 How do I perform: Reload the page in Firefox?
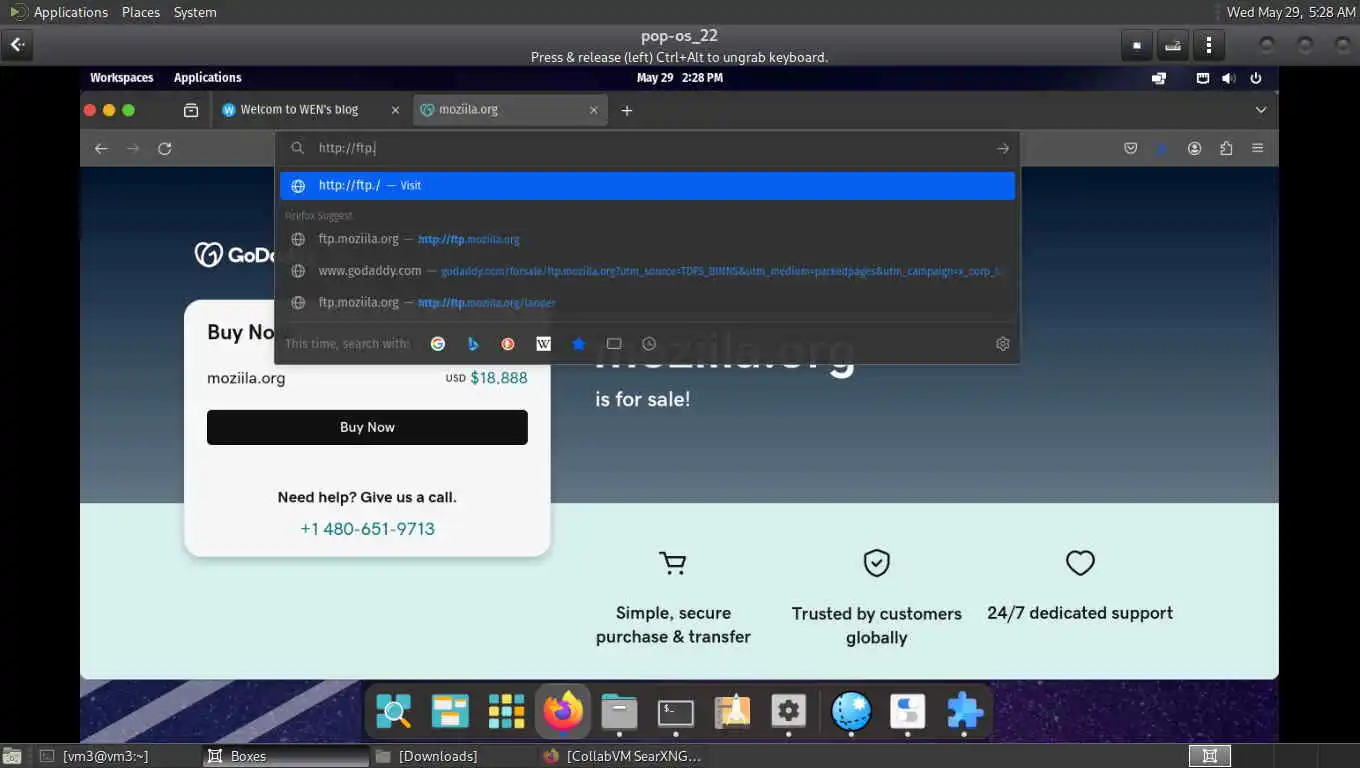[165, 148]
